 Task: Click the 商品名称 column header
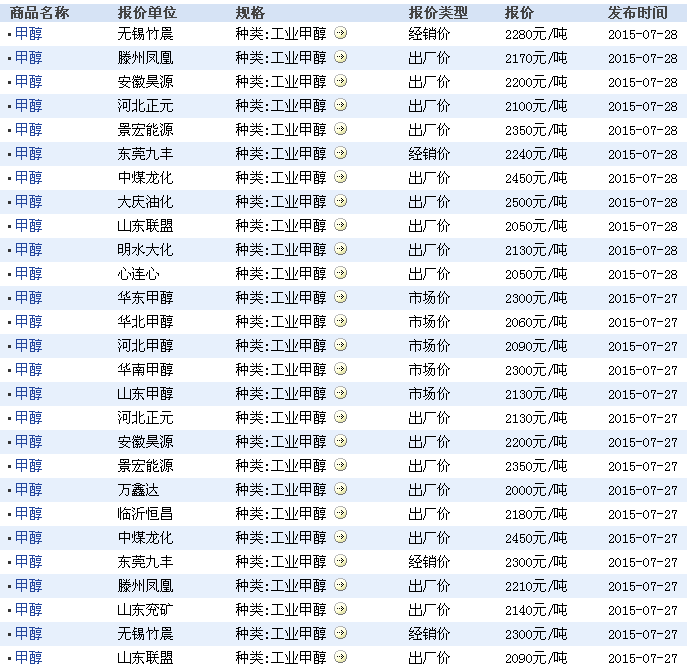(x=39, y=13)
